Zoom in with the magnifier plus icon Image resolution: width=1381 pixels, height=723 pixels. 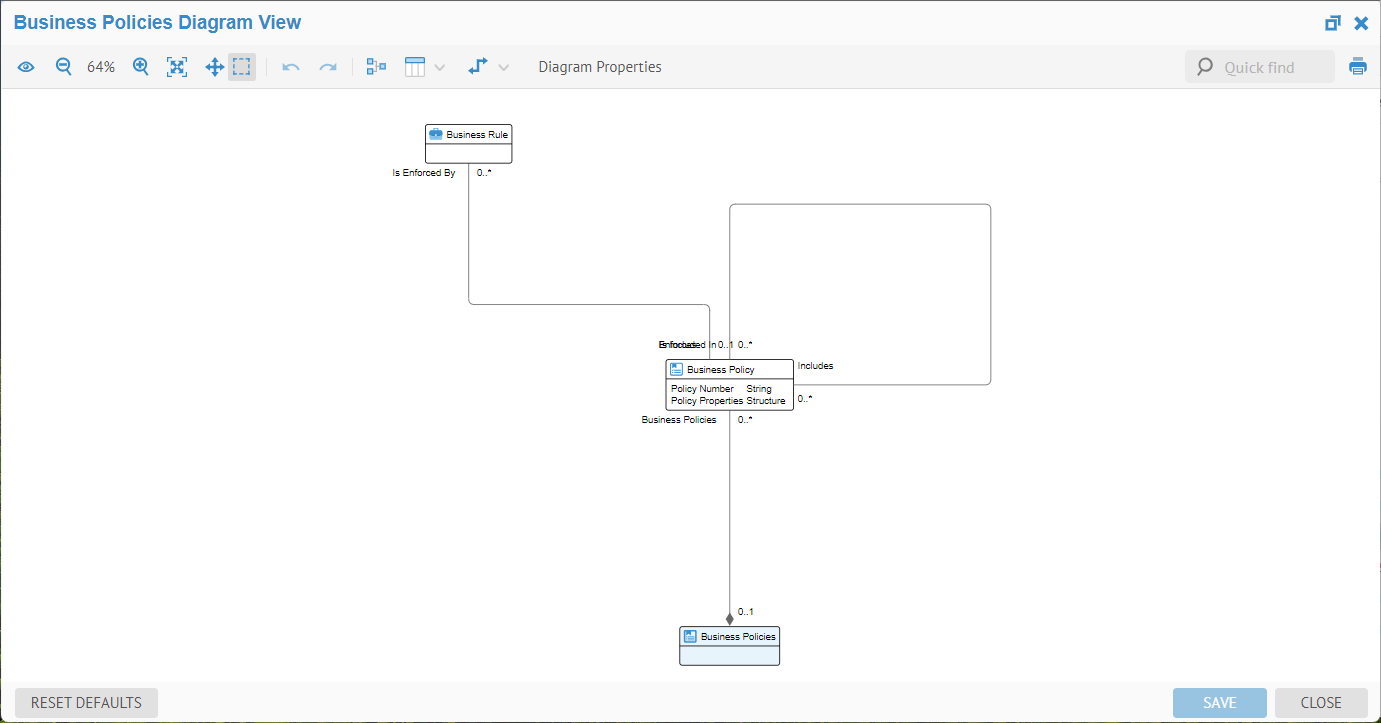[141, 67]
